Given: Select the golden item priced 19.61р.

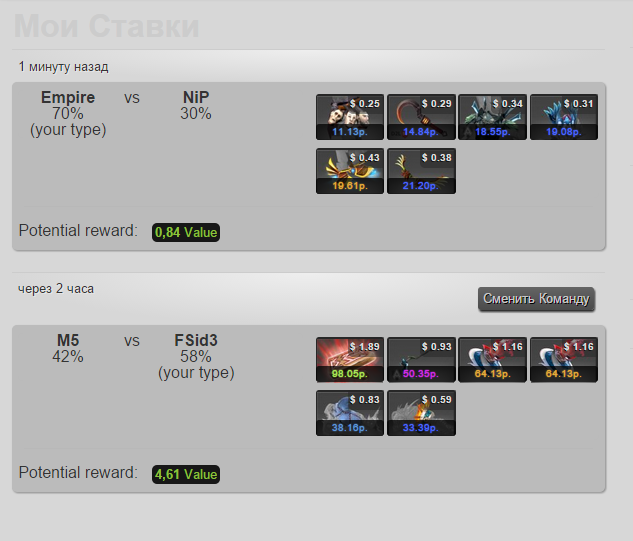Looking at the screenshot, I should (350, 171).
